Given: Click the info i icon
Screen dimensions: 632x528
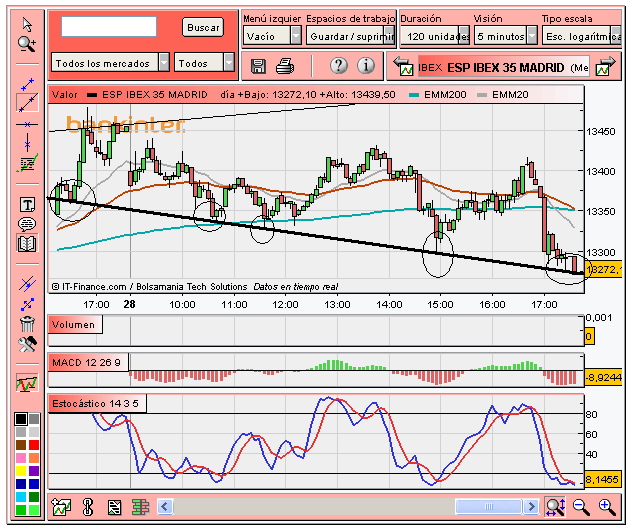Looking at the screenshot, I should point(366,65).
